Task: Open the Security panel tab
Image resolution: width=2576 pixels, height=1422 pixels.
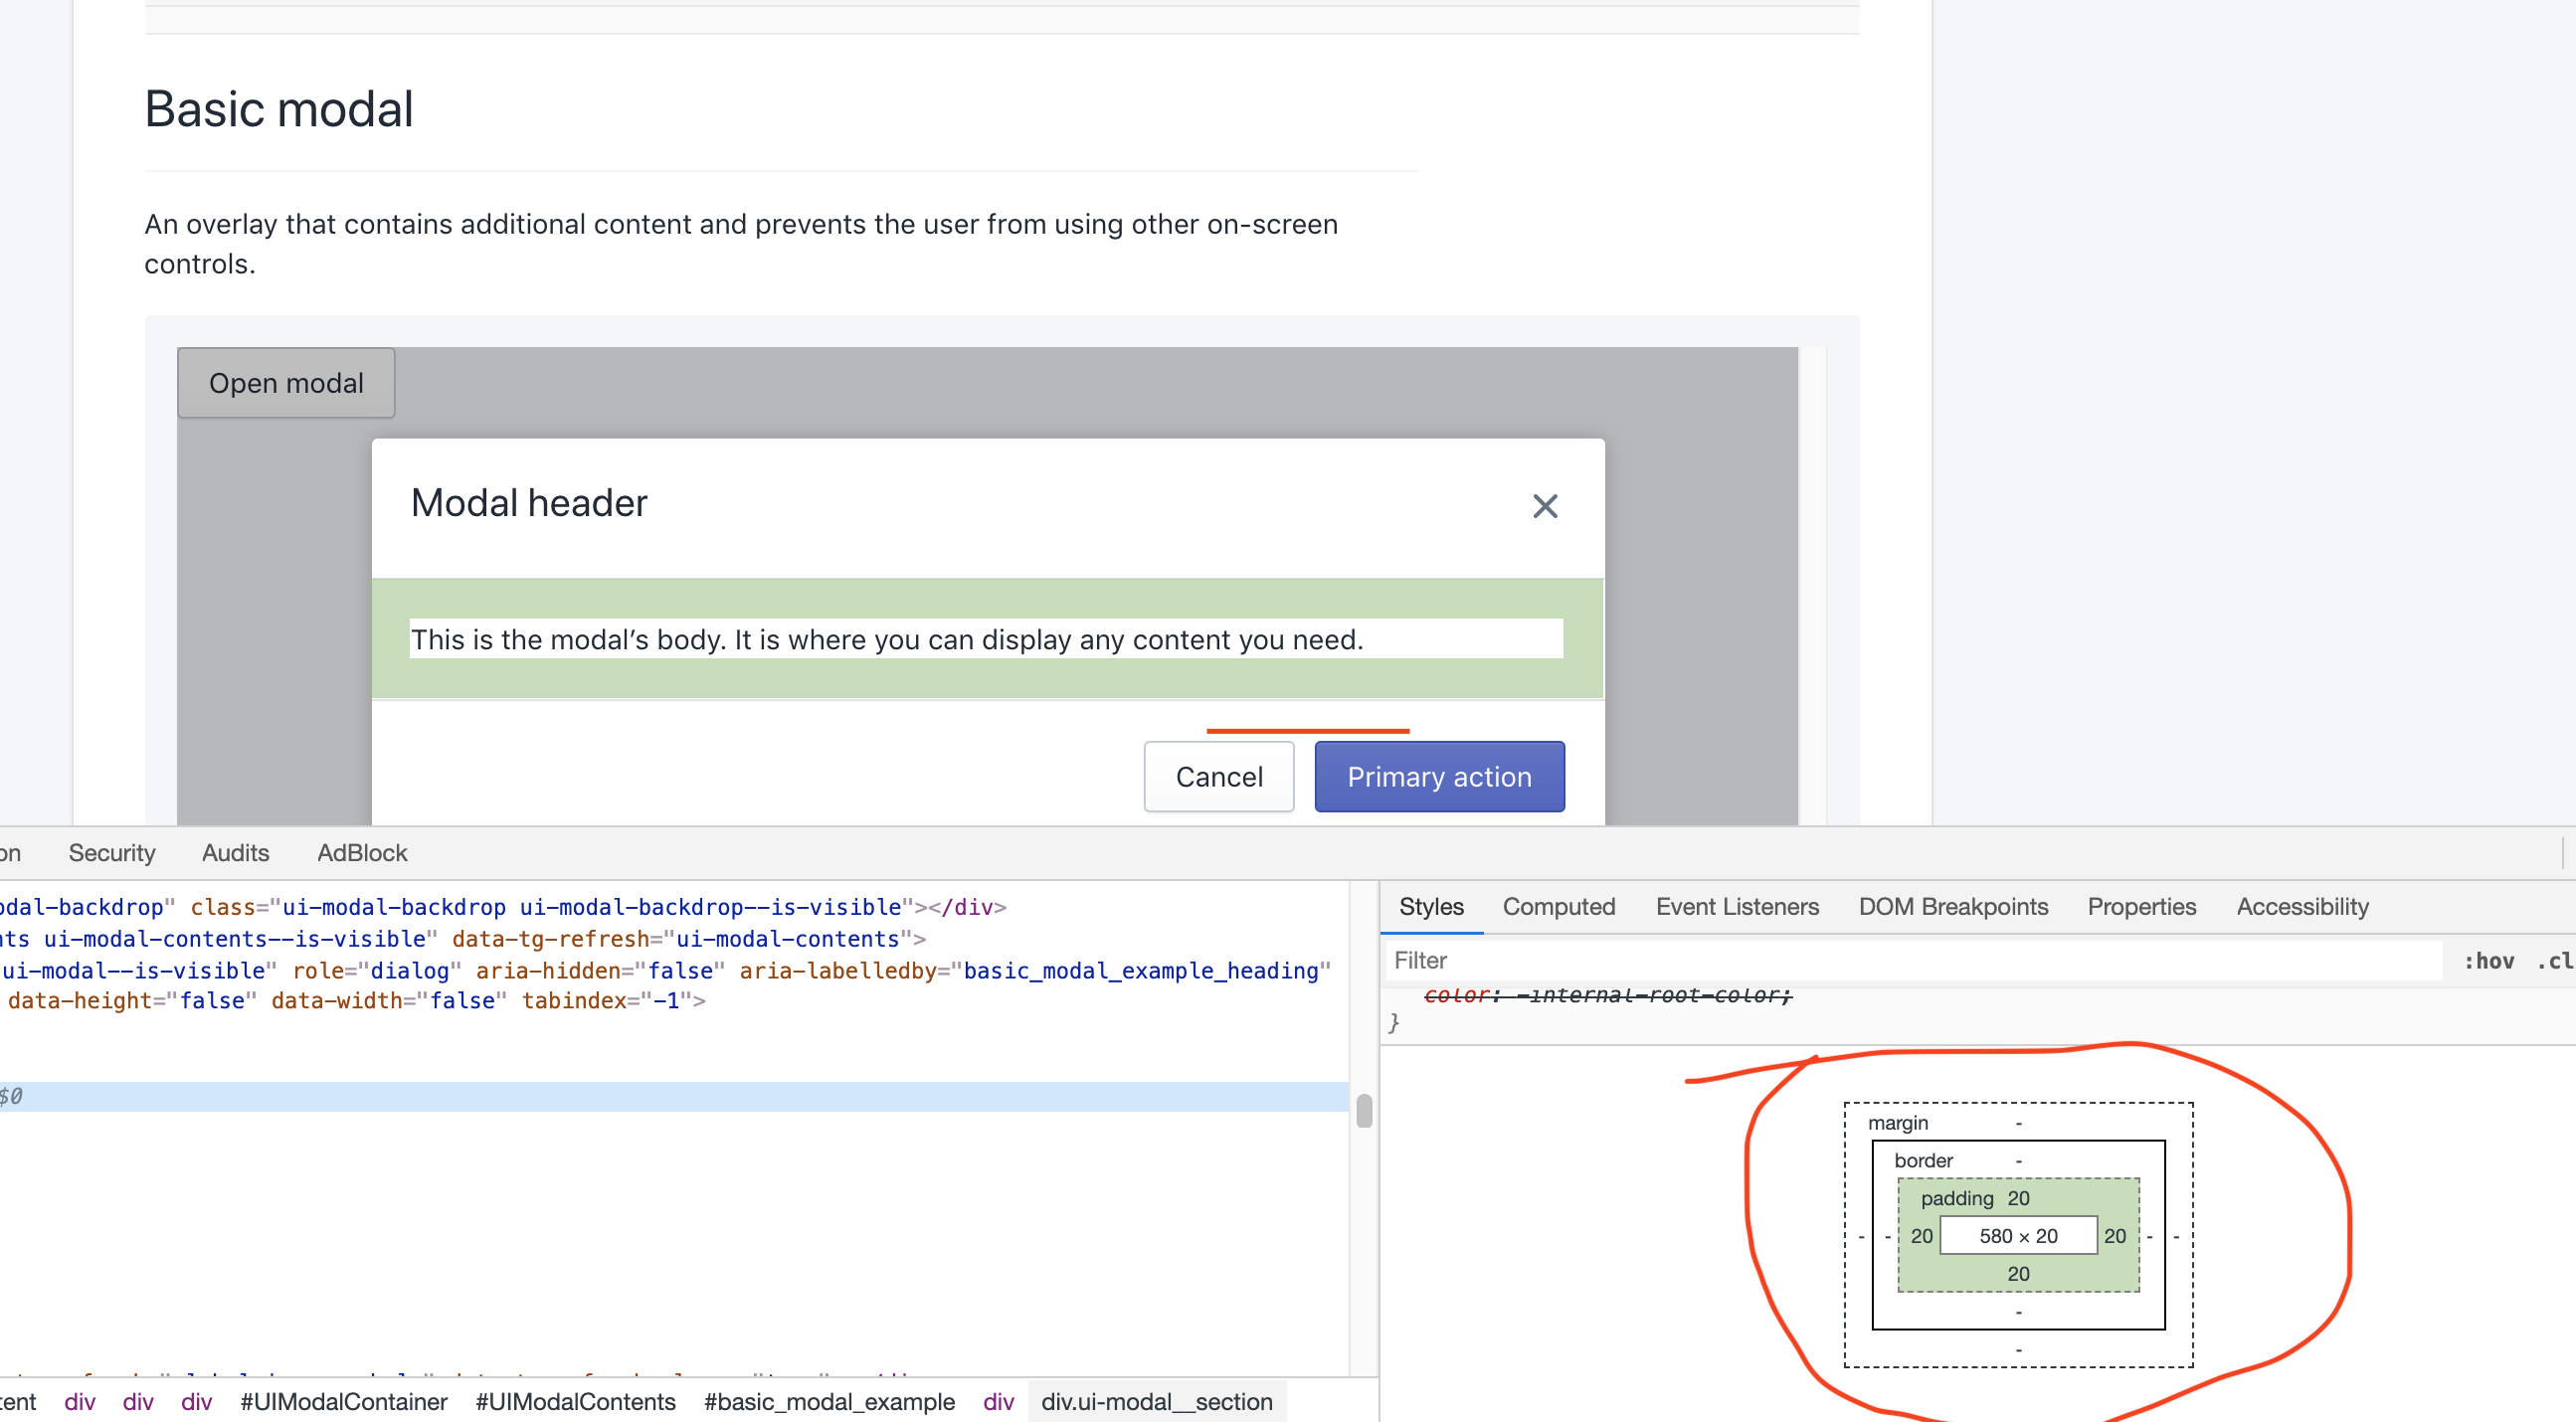Action: coord(112,853)
